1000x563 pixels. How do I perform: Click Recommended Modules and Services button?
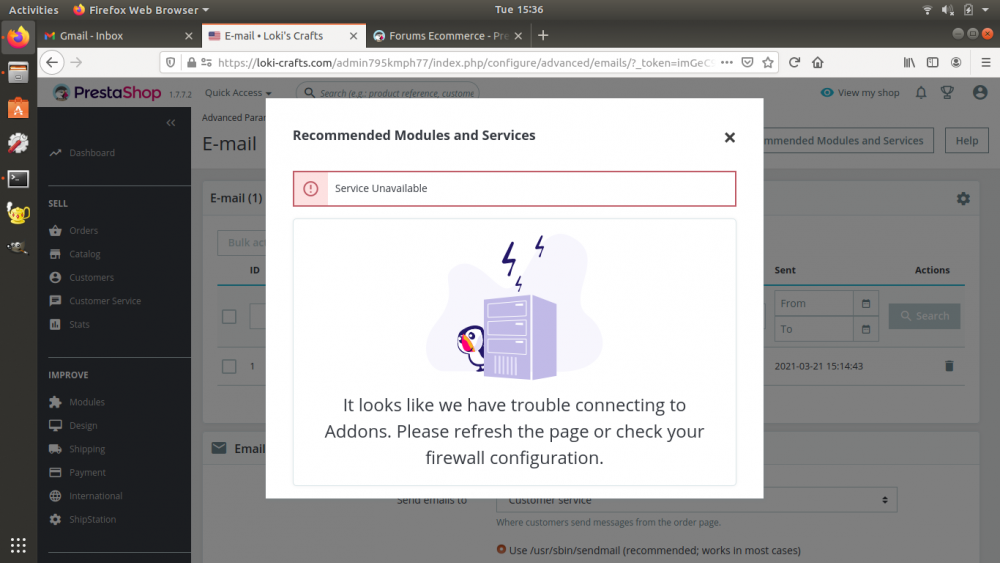pos(848,141)
